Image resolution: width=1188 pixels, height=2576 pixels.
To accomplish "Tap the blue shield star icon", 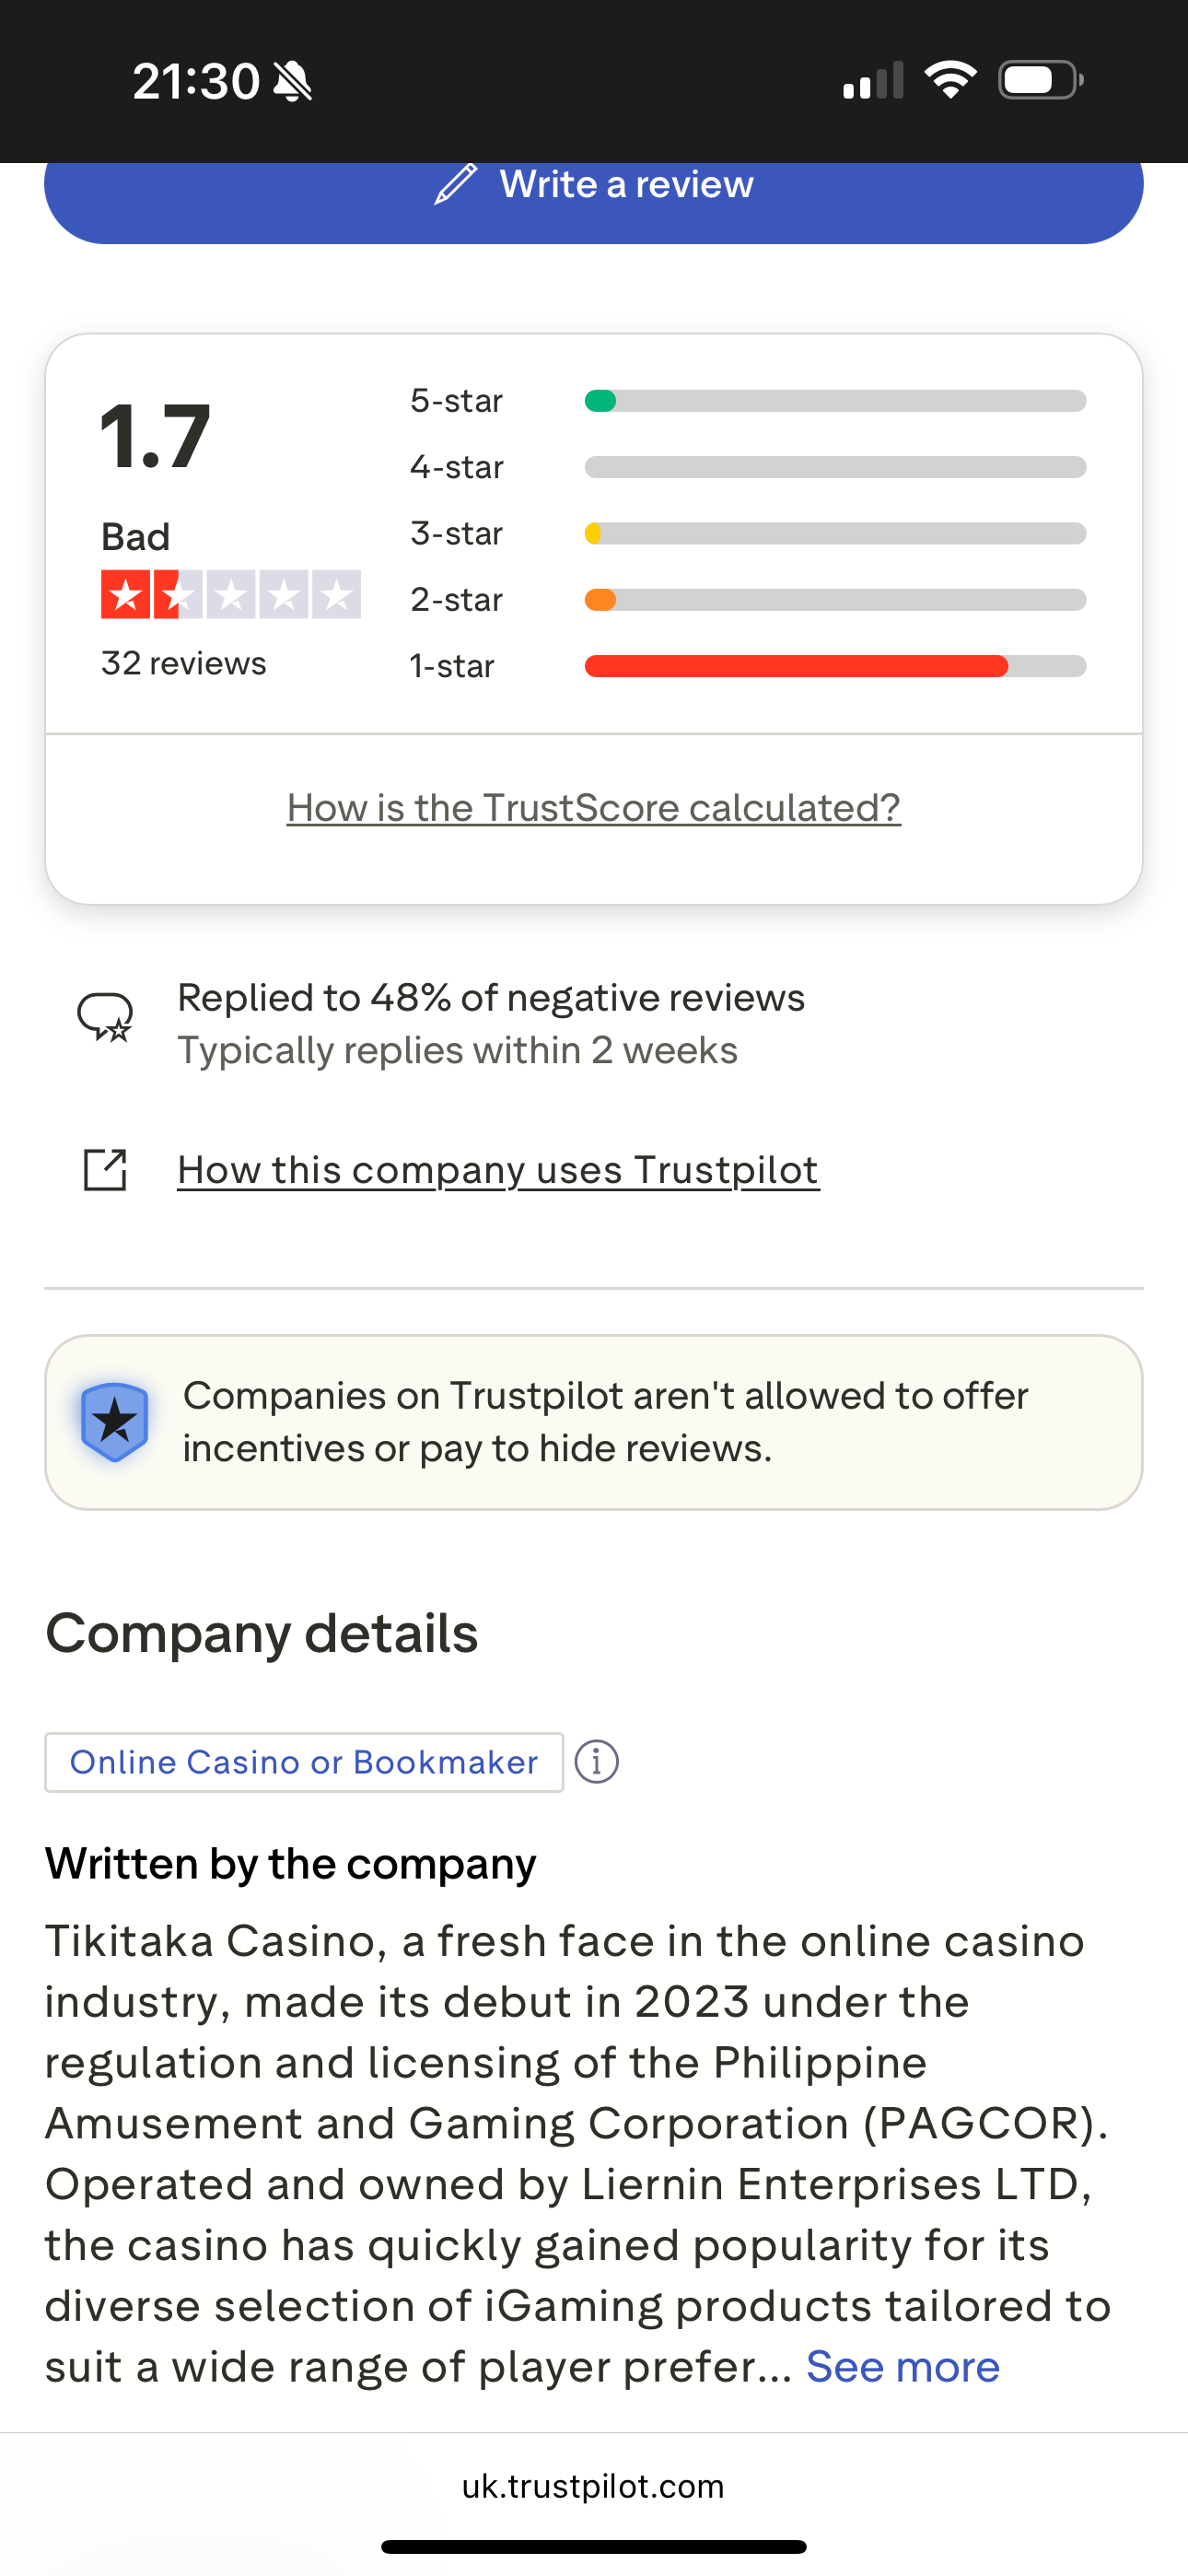I will [x=115, y=1421].
